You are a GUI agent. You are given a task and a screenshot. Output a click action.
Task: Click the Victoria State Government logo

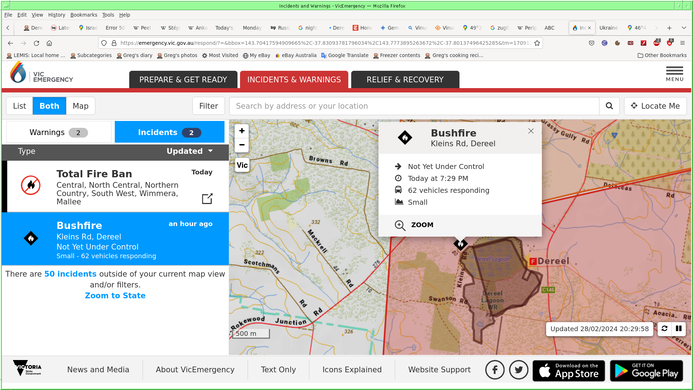[27, 368]
